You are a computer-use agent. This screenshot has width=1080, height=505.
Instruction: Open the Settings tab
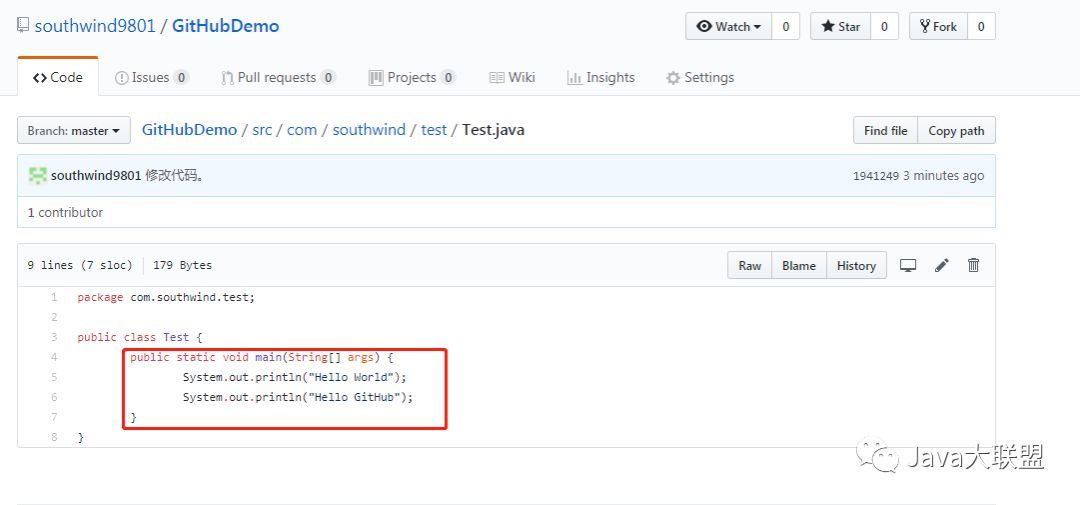[x=700, y=77]
